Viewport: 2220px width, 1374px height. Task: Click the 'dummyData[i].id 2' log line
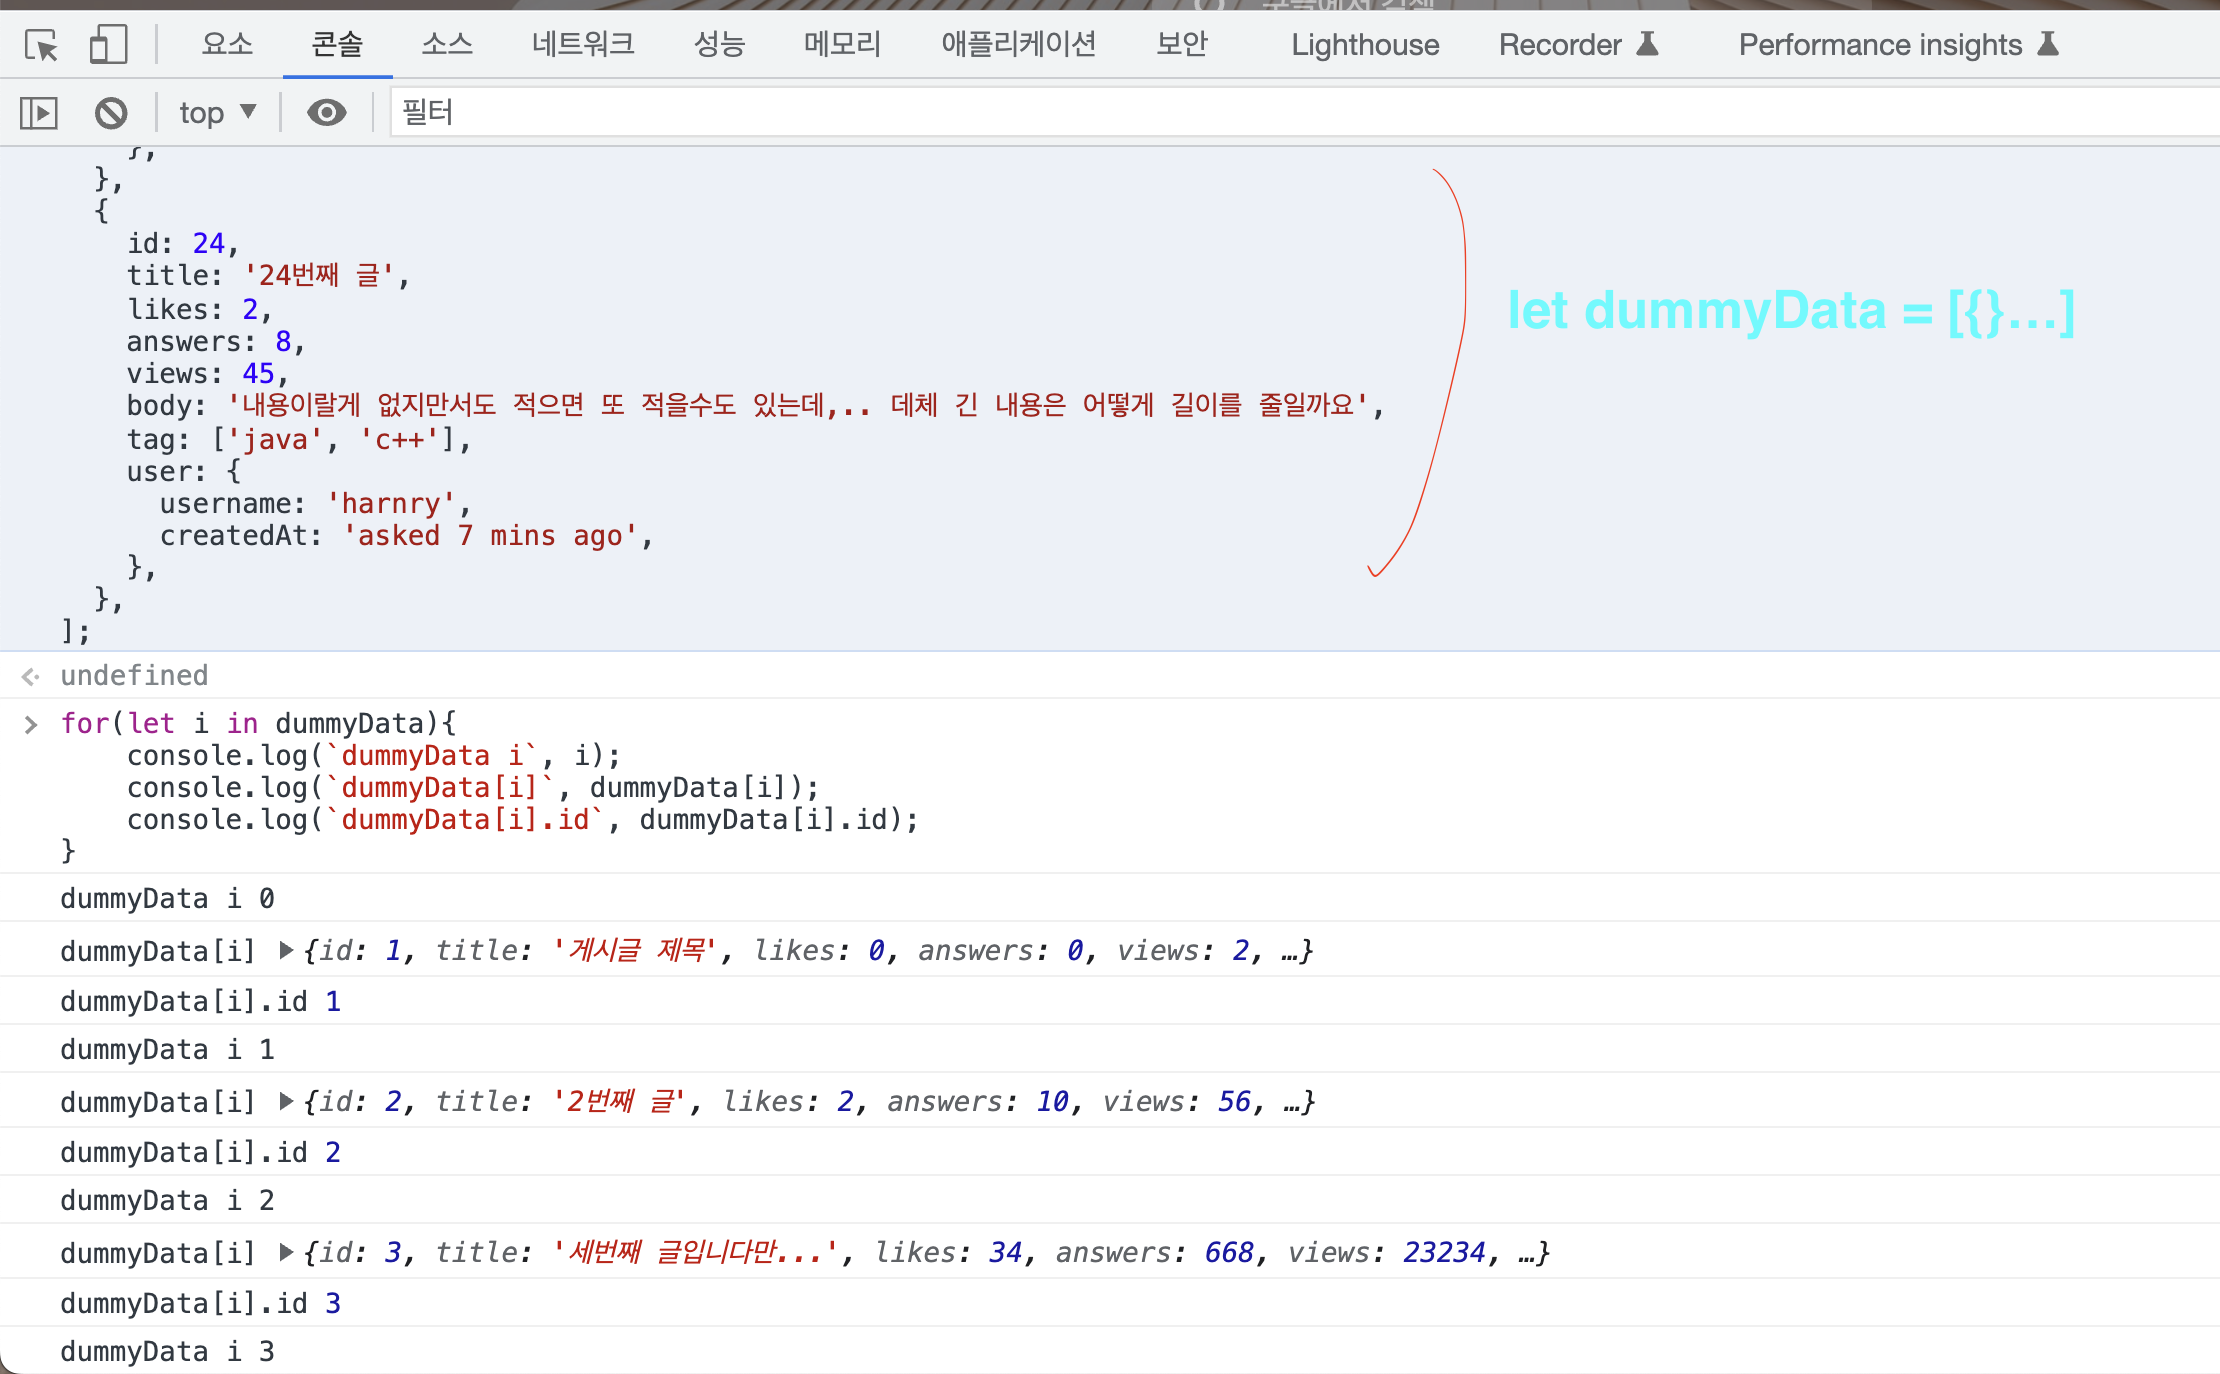[x=200, y=1152]
